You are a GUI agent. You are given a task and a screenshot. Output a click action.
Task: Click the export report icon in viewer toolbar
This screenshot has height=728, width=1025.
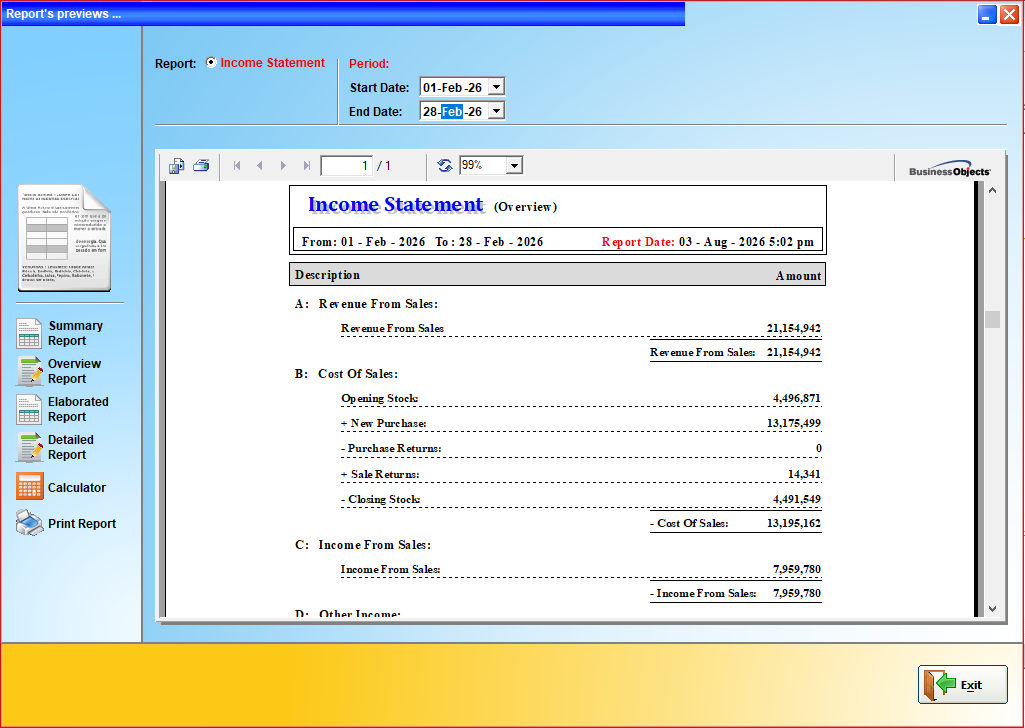coord(176,166)
